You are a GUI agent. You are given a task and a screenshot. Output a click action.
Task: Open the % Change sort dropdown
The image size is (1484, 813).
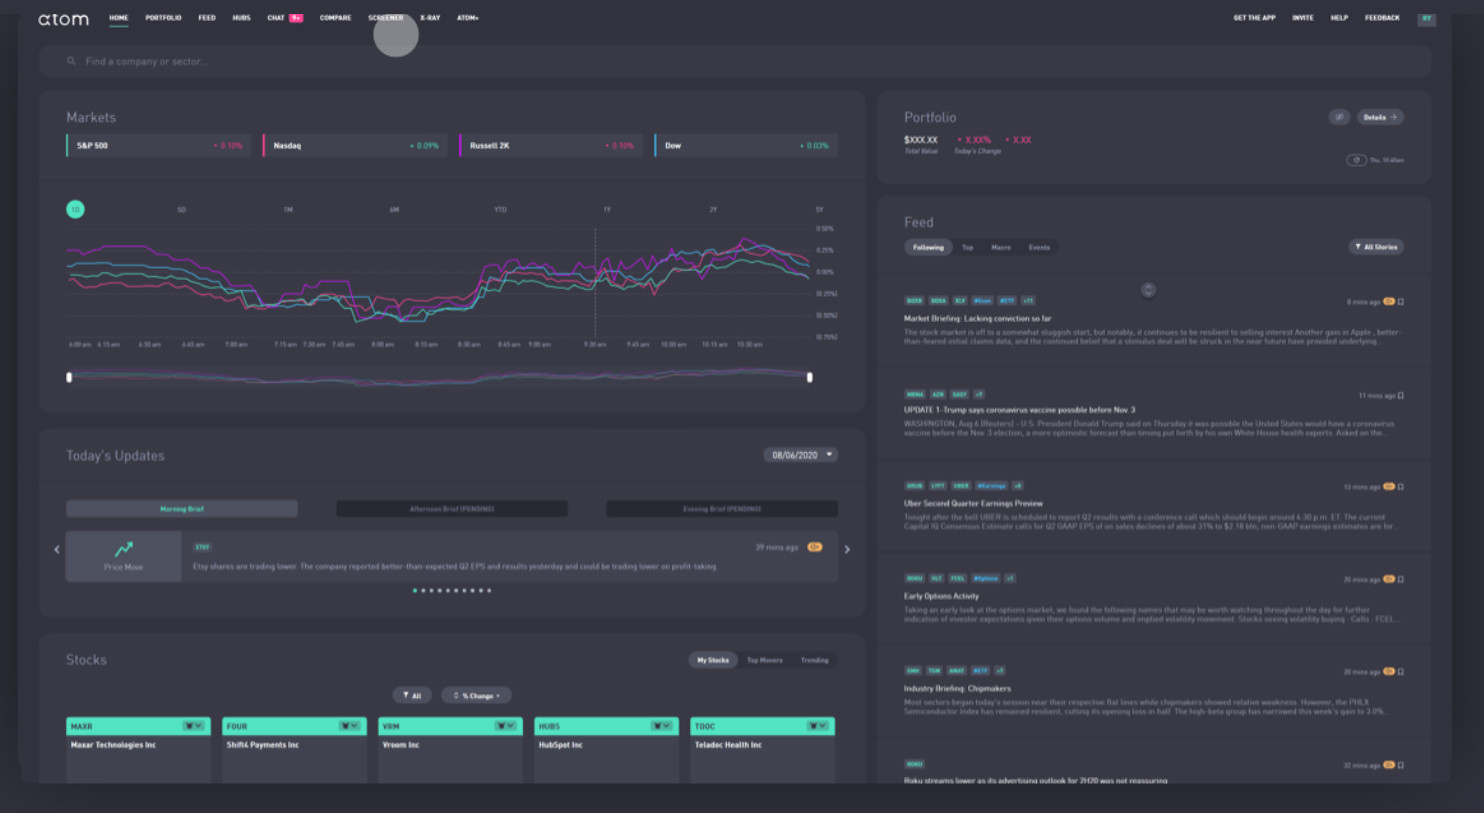click(x=477, y=695)
